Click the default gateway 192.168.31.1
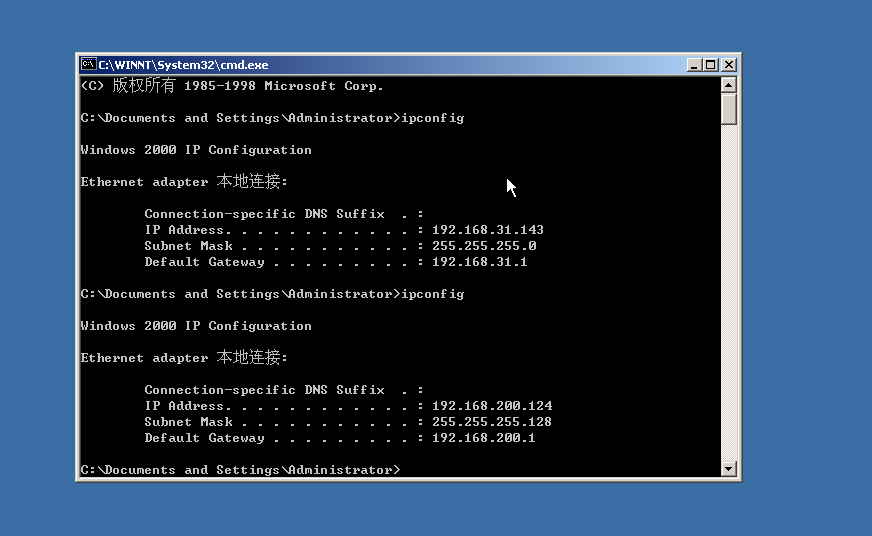The image size is (872, 536). 479,262
